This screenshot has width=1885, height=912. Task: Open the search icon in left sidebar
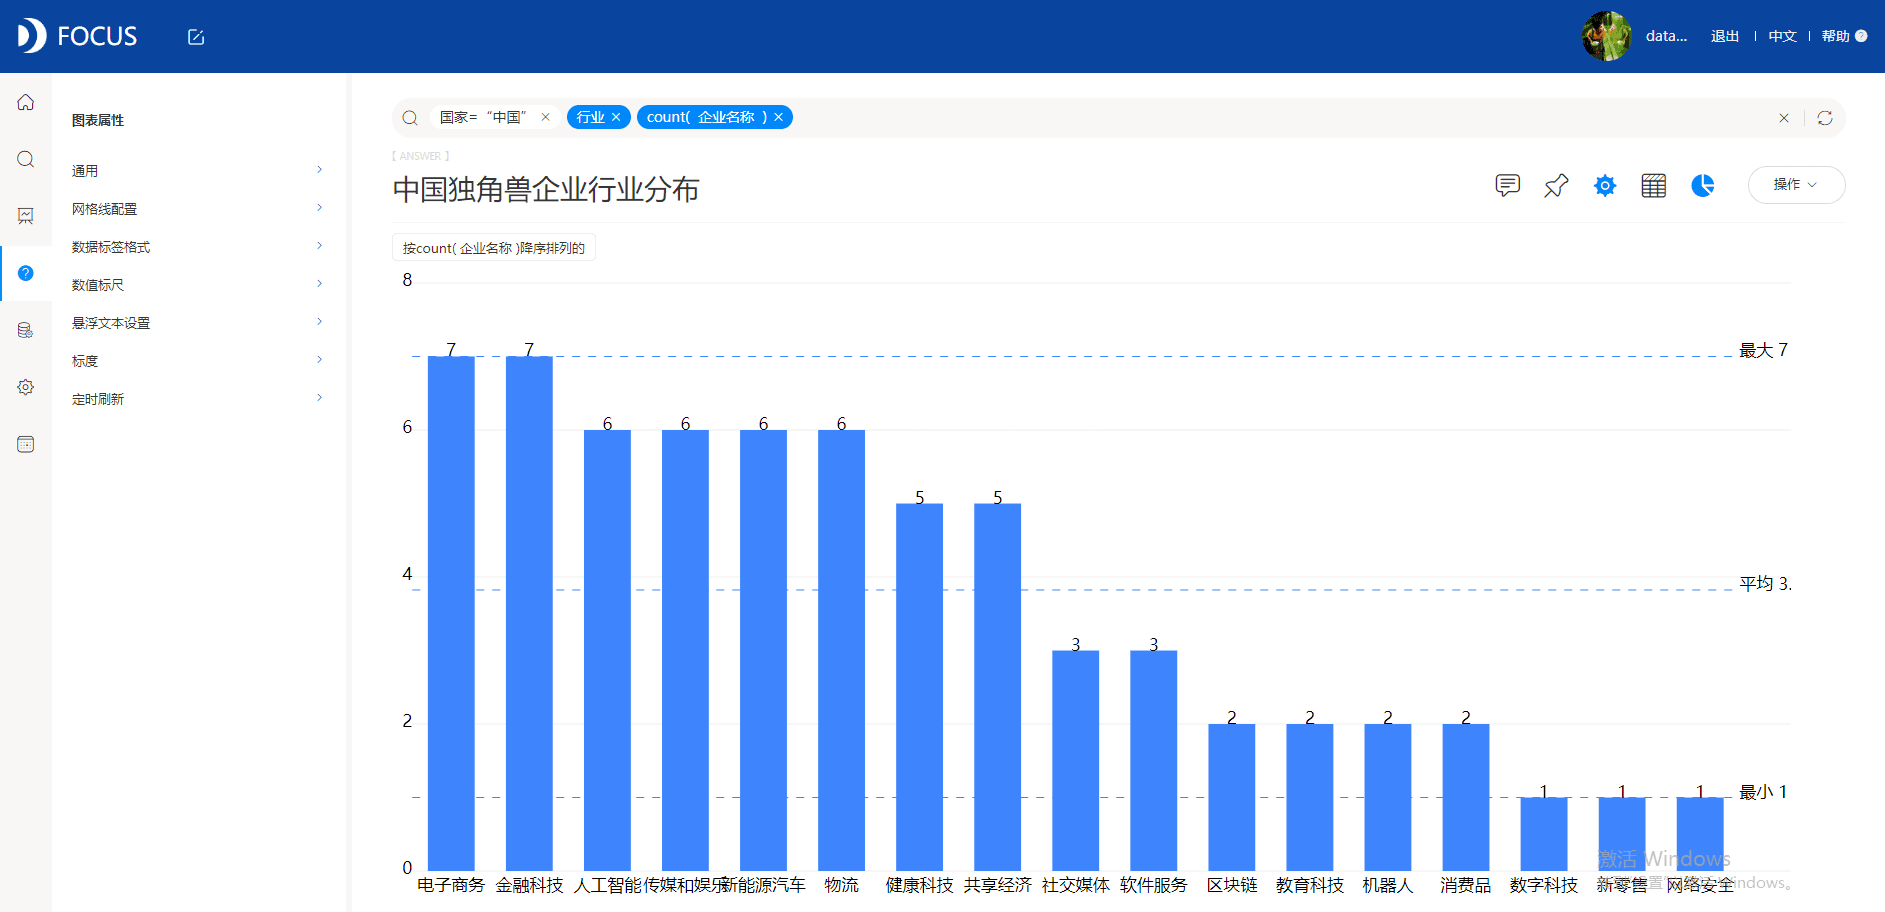pos(26,159)
